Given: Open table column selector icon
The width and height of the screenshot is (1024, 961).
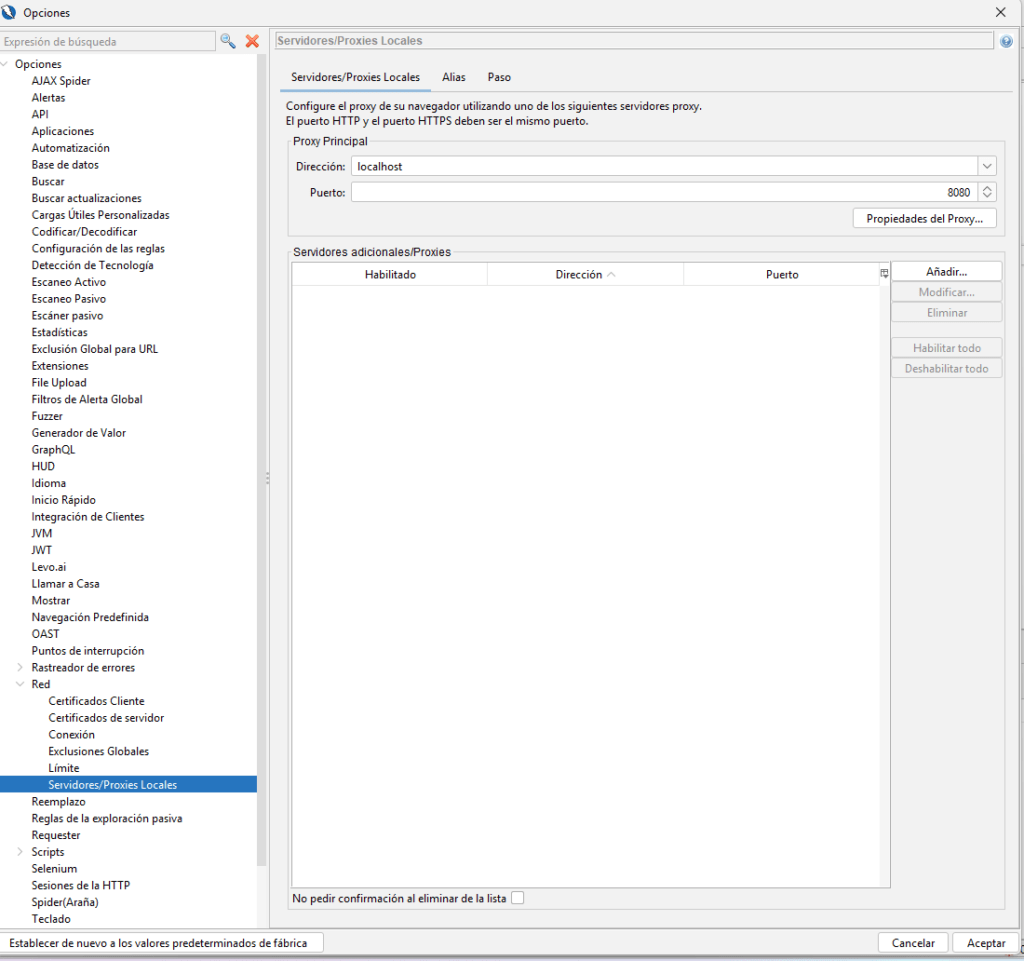Looking at the screenshot, I should pyautogui.click(x=884, y=274).
